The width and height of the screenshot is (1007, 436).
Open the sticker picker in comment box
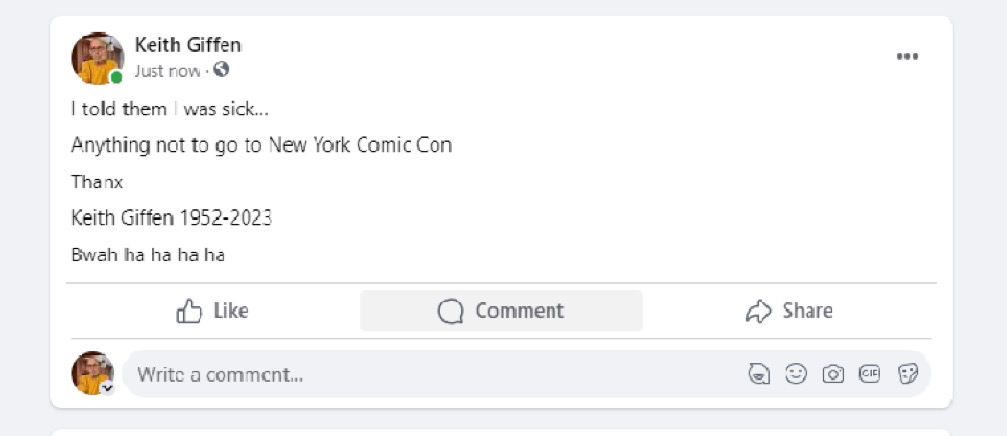click(907, 374)
